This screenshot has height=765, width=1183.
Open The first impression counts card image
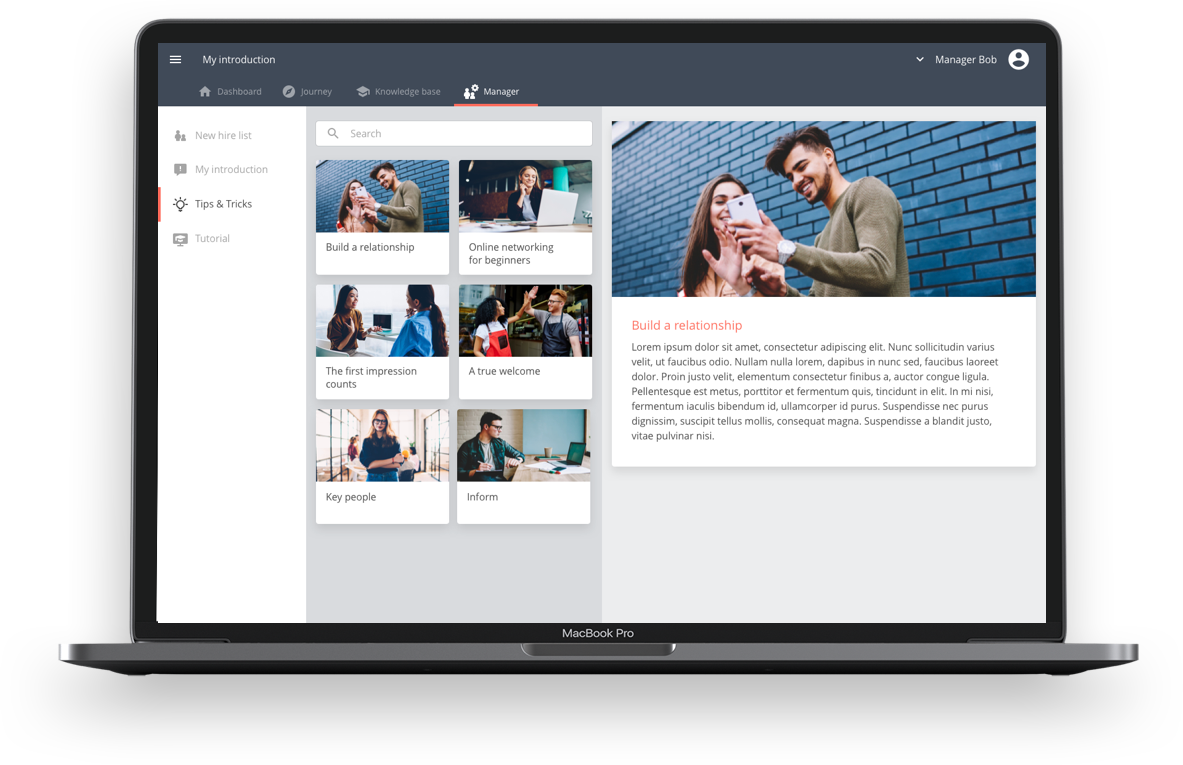383,321
